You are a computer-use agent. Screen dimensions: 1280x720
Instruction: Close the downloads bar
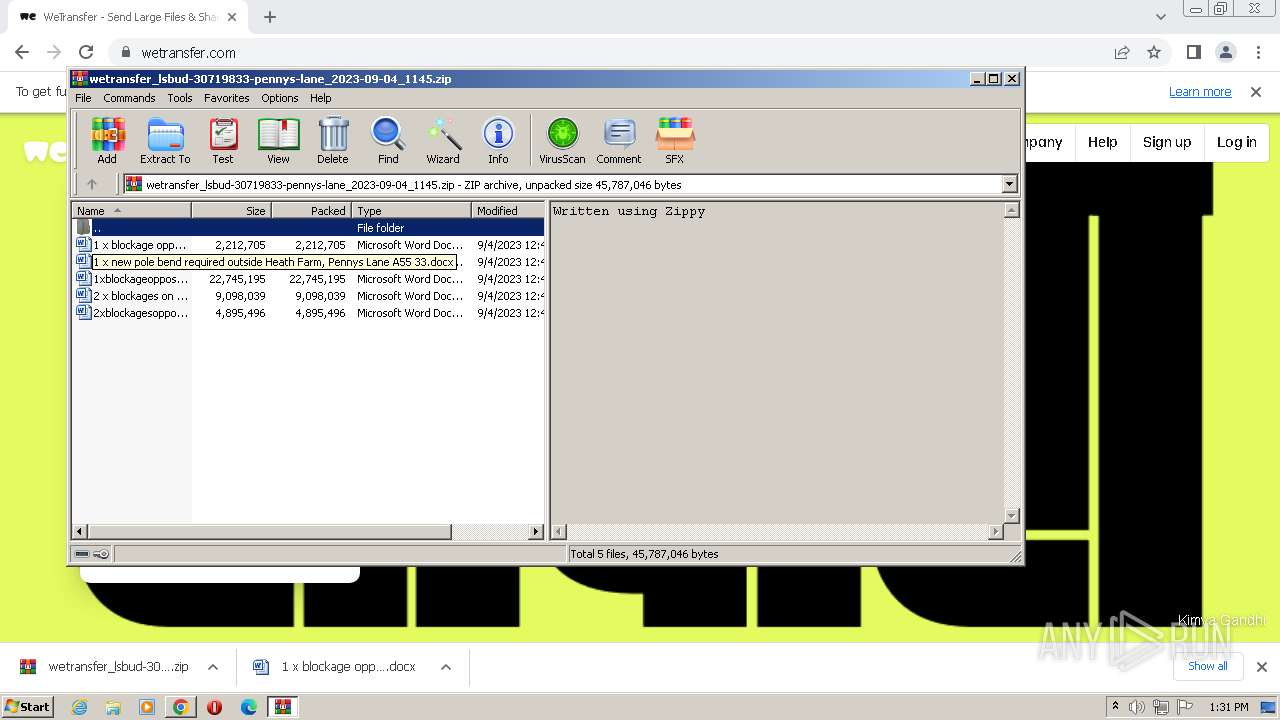click(1261, 667)
